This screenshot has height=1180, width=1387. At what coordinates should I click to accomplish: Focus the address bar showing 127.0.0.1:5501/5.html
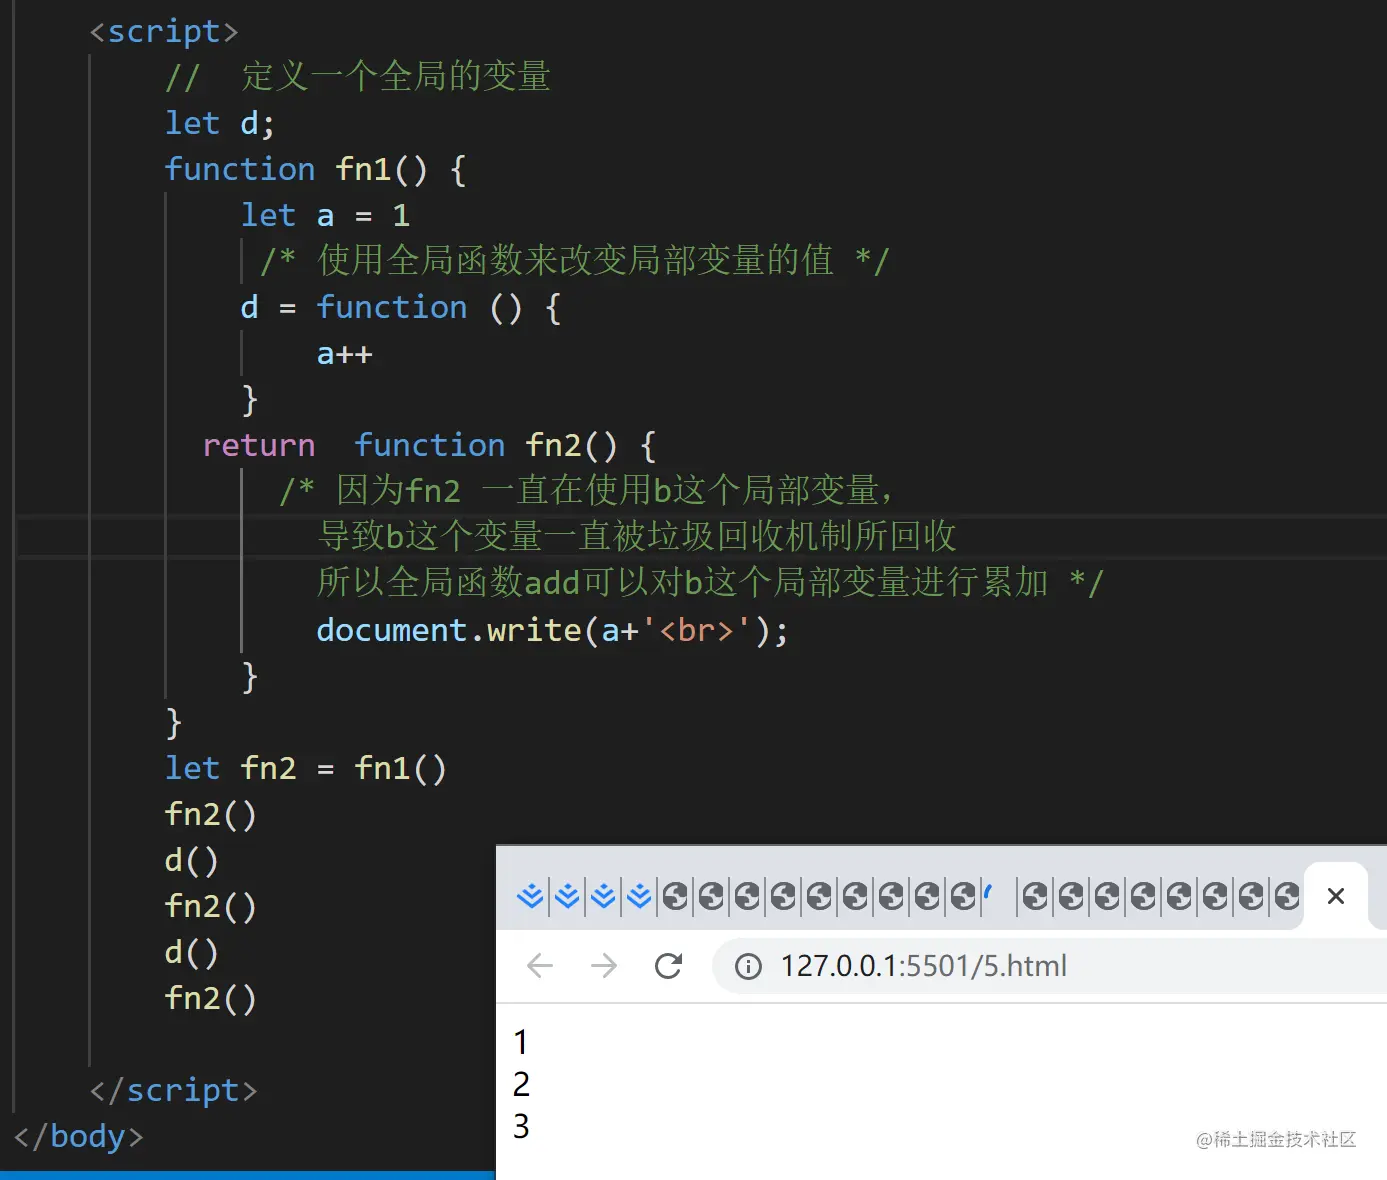tap(1050, 966)
